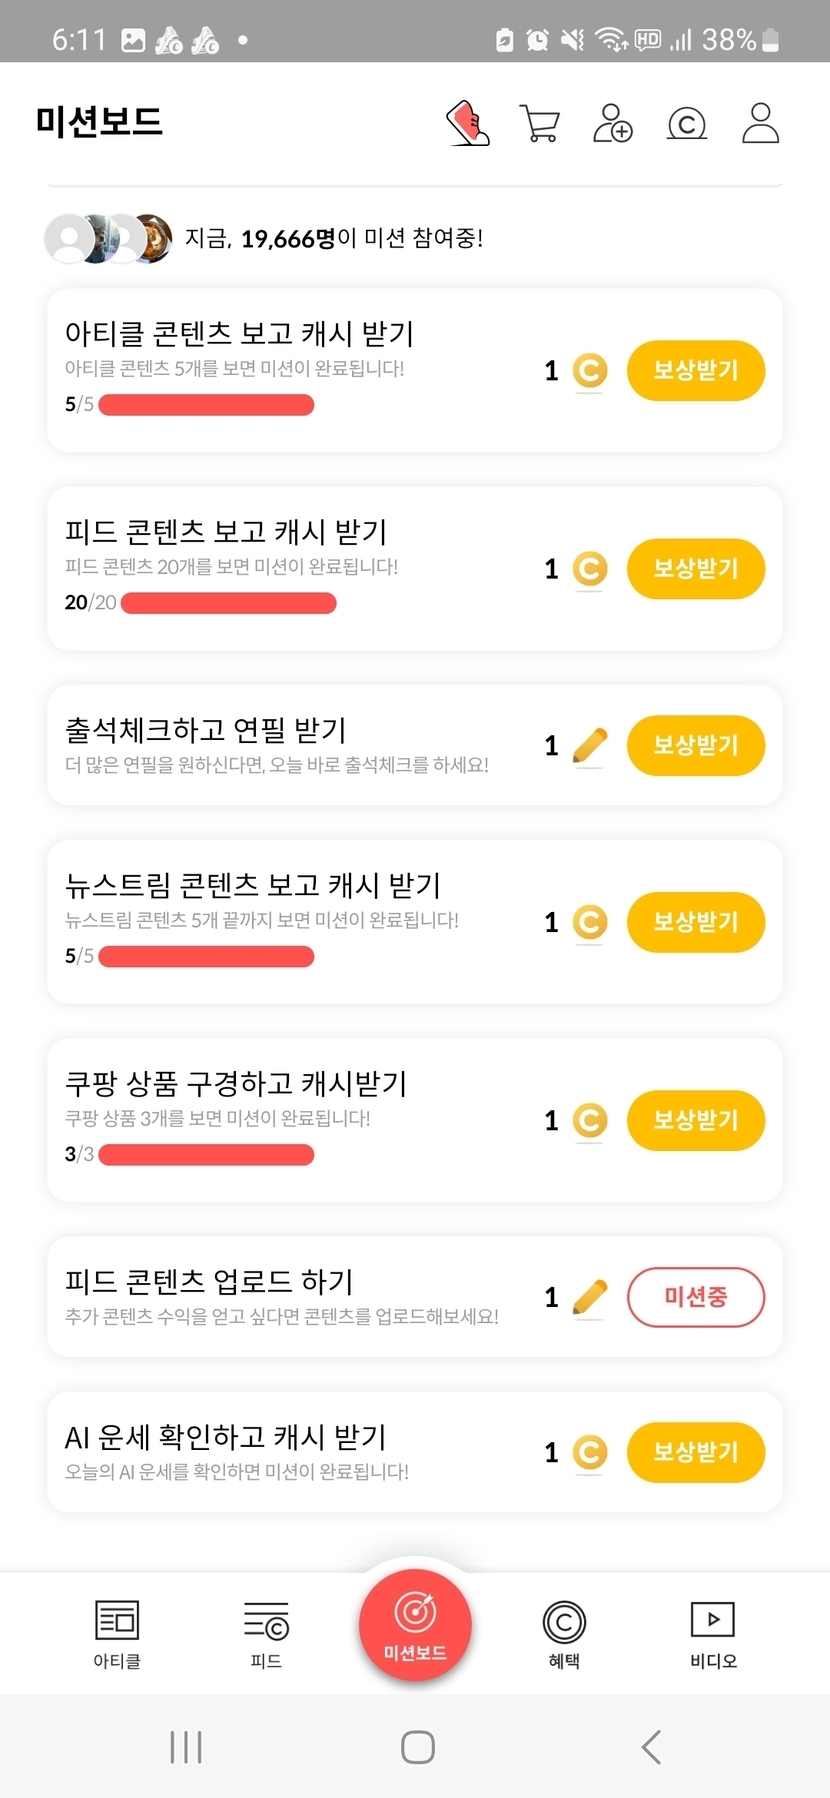The width and height of the screenshot is (830, 1798).
Task: Claim reward for 아티클 콘텐츠 mission
Action: (696, 371)
